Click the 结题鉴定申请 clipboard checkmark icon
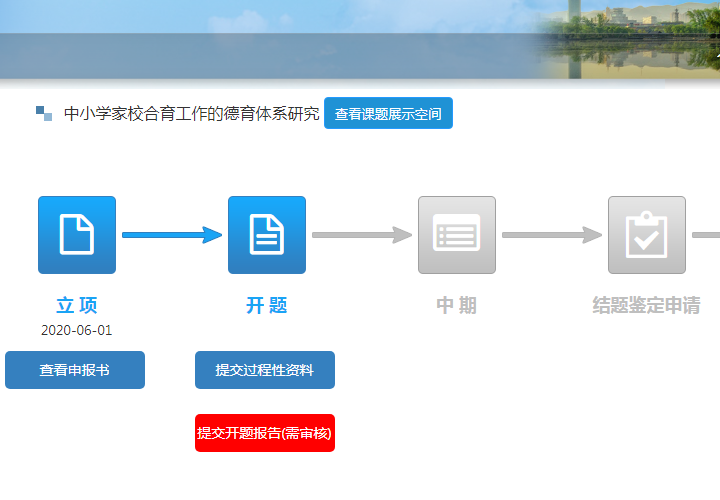The height and width of the screenshot is (500, 720). (647, 235)
